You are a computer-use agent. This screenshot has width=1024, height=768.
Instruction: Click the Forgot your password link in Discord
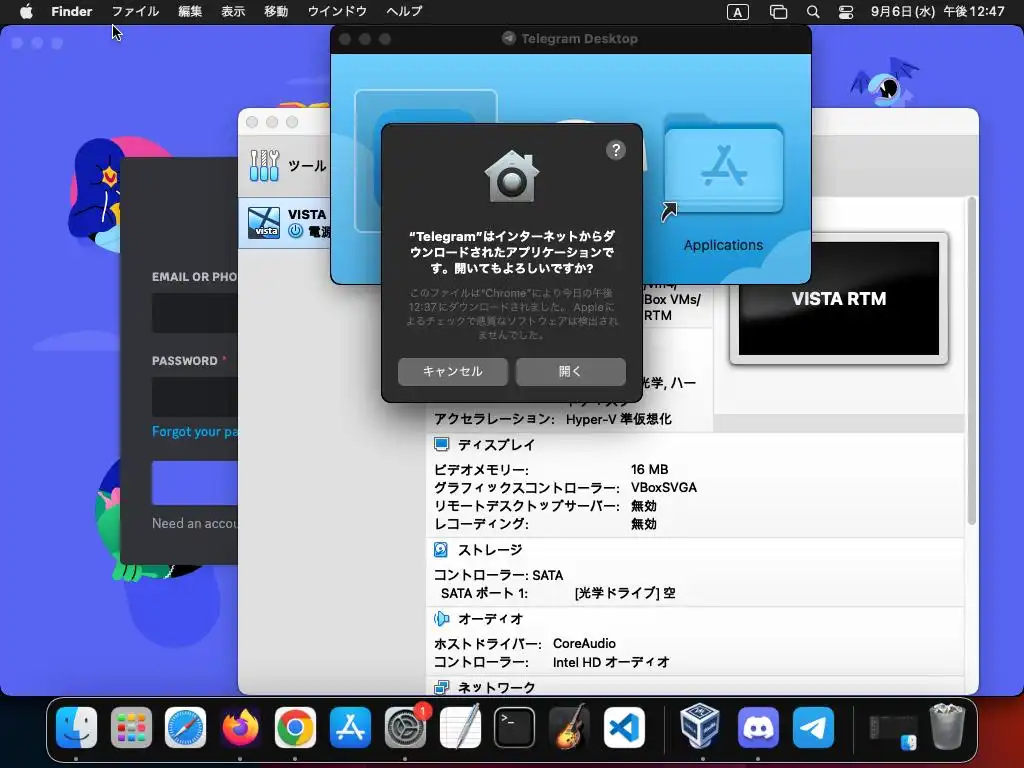point(195,431)
